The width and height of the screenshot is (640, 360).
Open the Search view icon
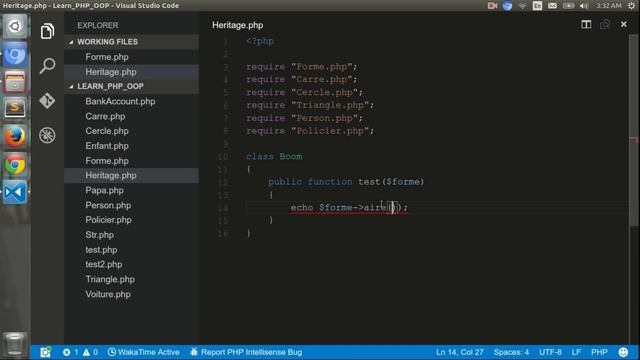[x=47, y=65]
